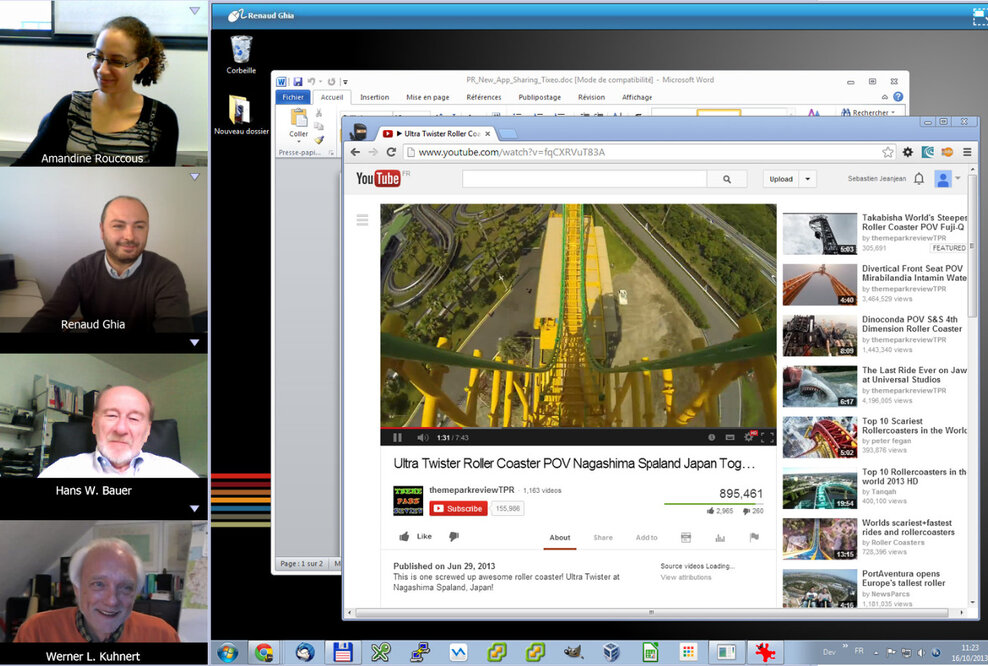Image resolution: width=988 pixels, height=666 pixels.
Task: Click the YouTube search input field
Action: click(x=583, y=179)
